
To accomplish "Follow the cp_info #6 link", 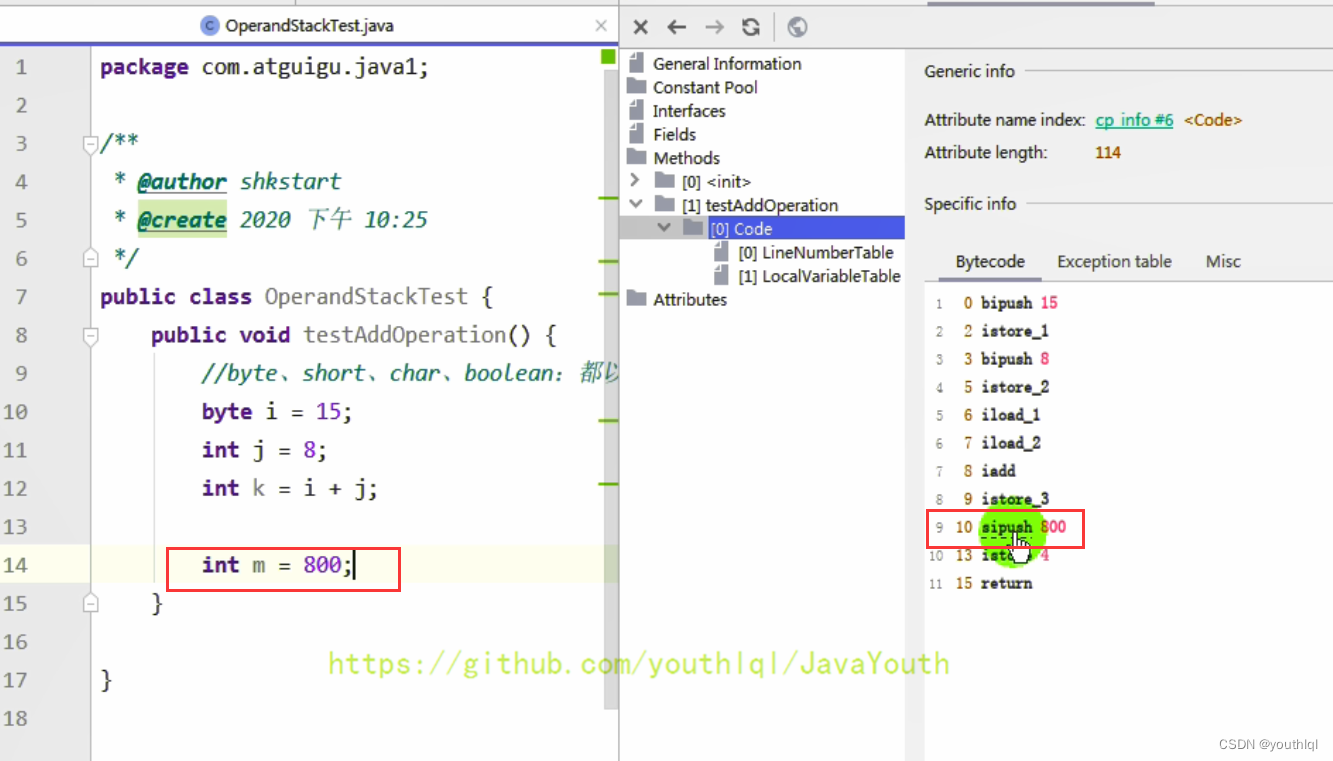I will (x=1134, y=120).
